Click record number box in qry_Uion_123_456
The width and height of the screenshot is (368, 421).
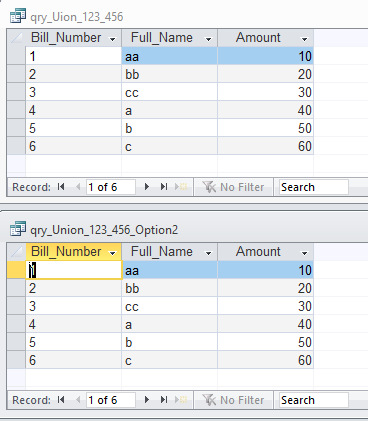click(x=111, y=187)
